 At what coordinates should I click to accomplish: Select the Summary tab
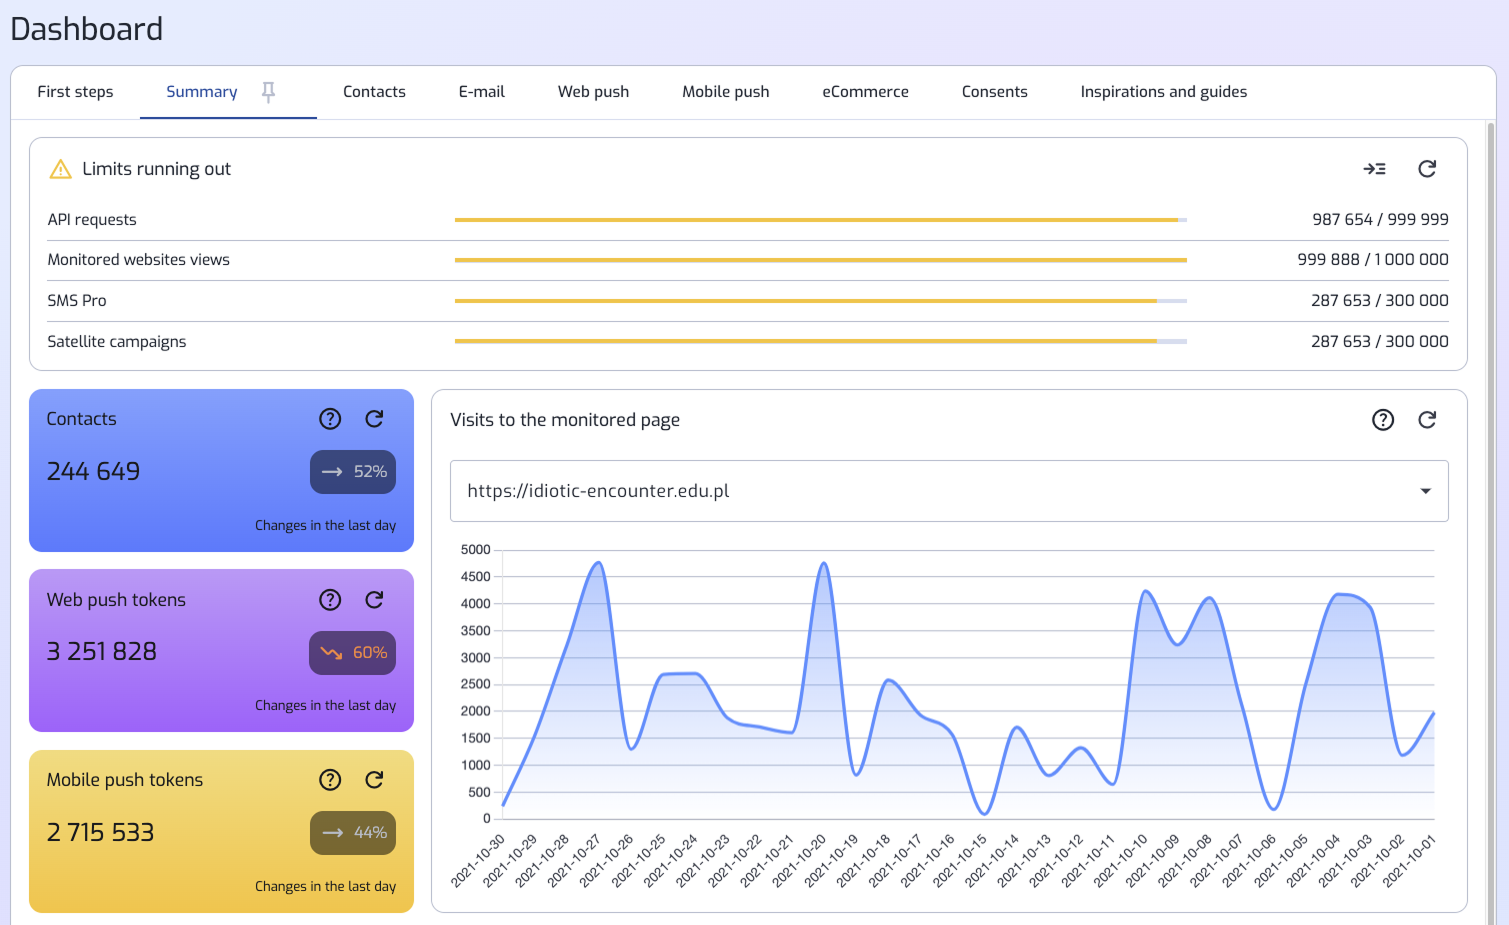coord(202,92)
